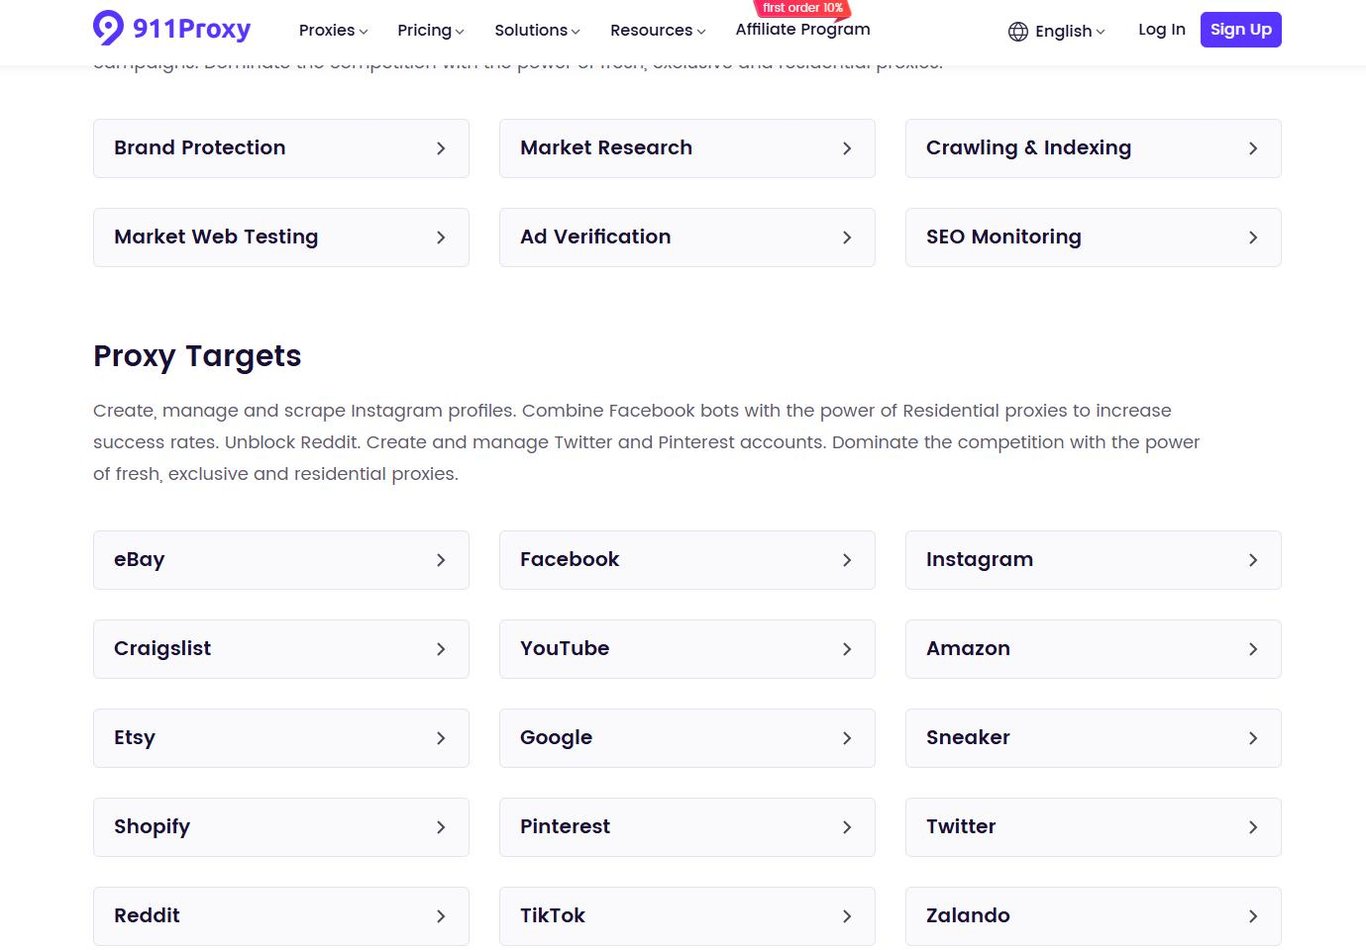This screenshot has height=950, width=1366.
Task: Click the arrow on Ad Verification
Action: tap(847, 237)
